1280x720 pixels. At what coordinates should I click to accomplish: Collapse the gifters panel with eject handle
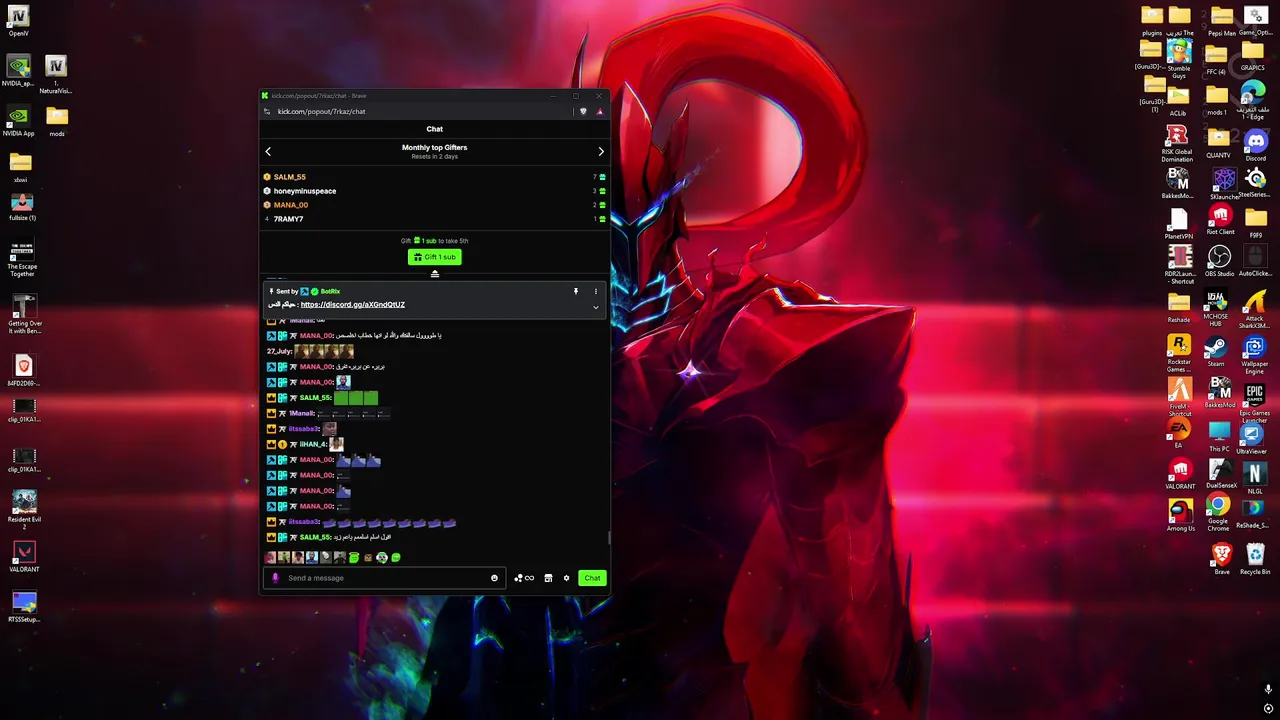(434, 274)
